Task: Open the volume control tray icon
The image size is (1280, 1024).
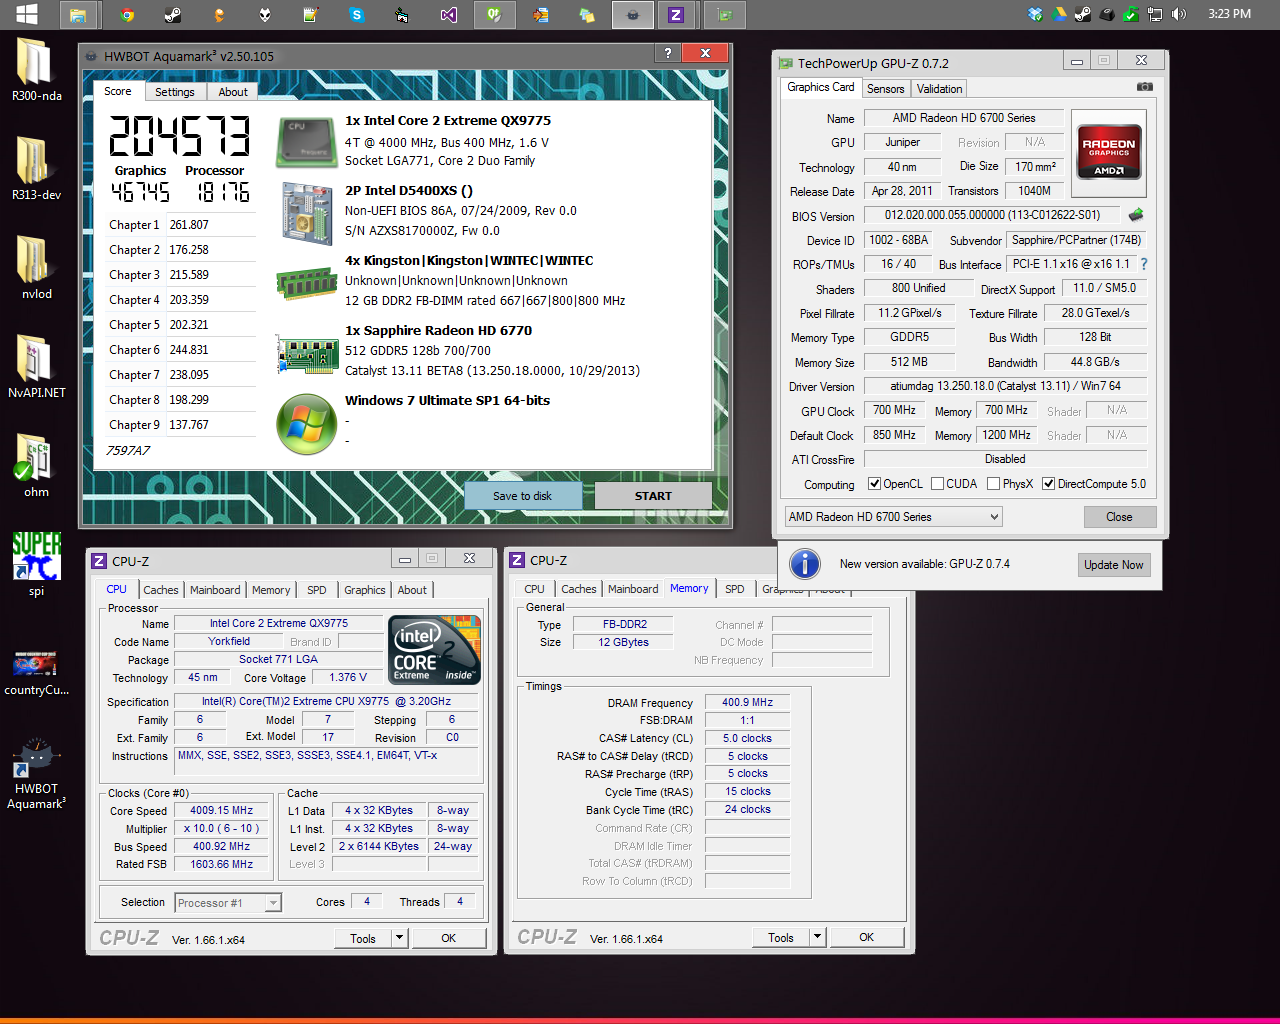Action: [x=1179, y=14]
